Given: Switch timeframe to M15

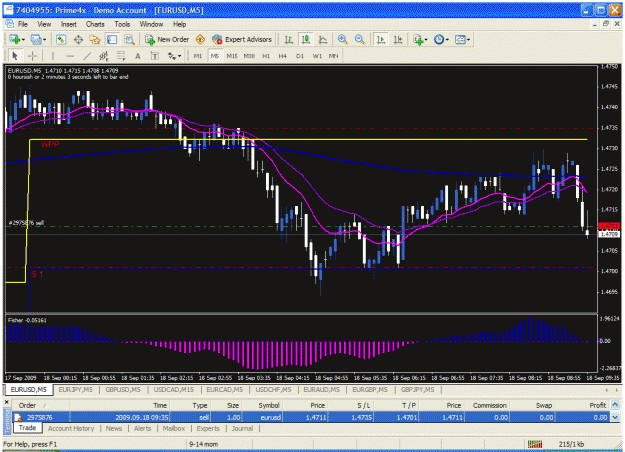Looking at the screenshot, I should click(x=232, y=56).
